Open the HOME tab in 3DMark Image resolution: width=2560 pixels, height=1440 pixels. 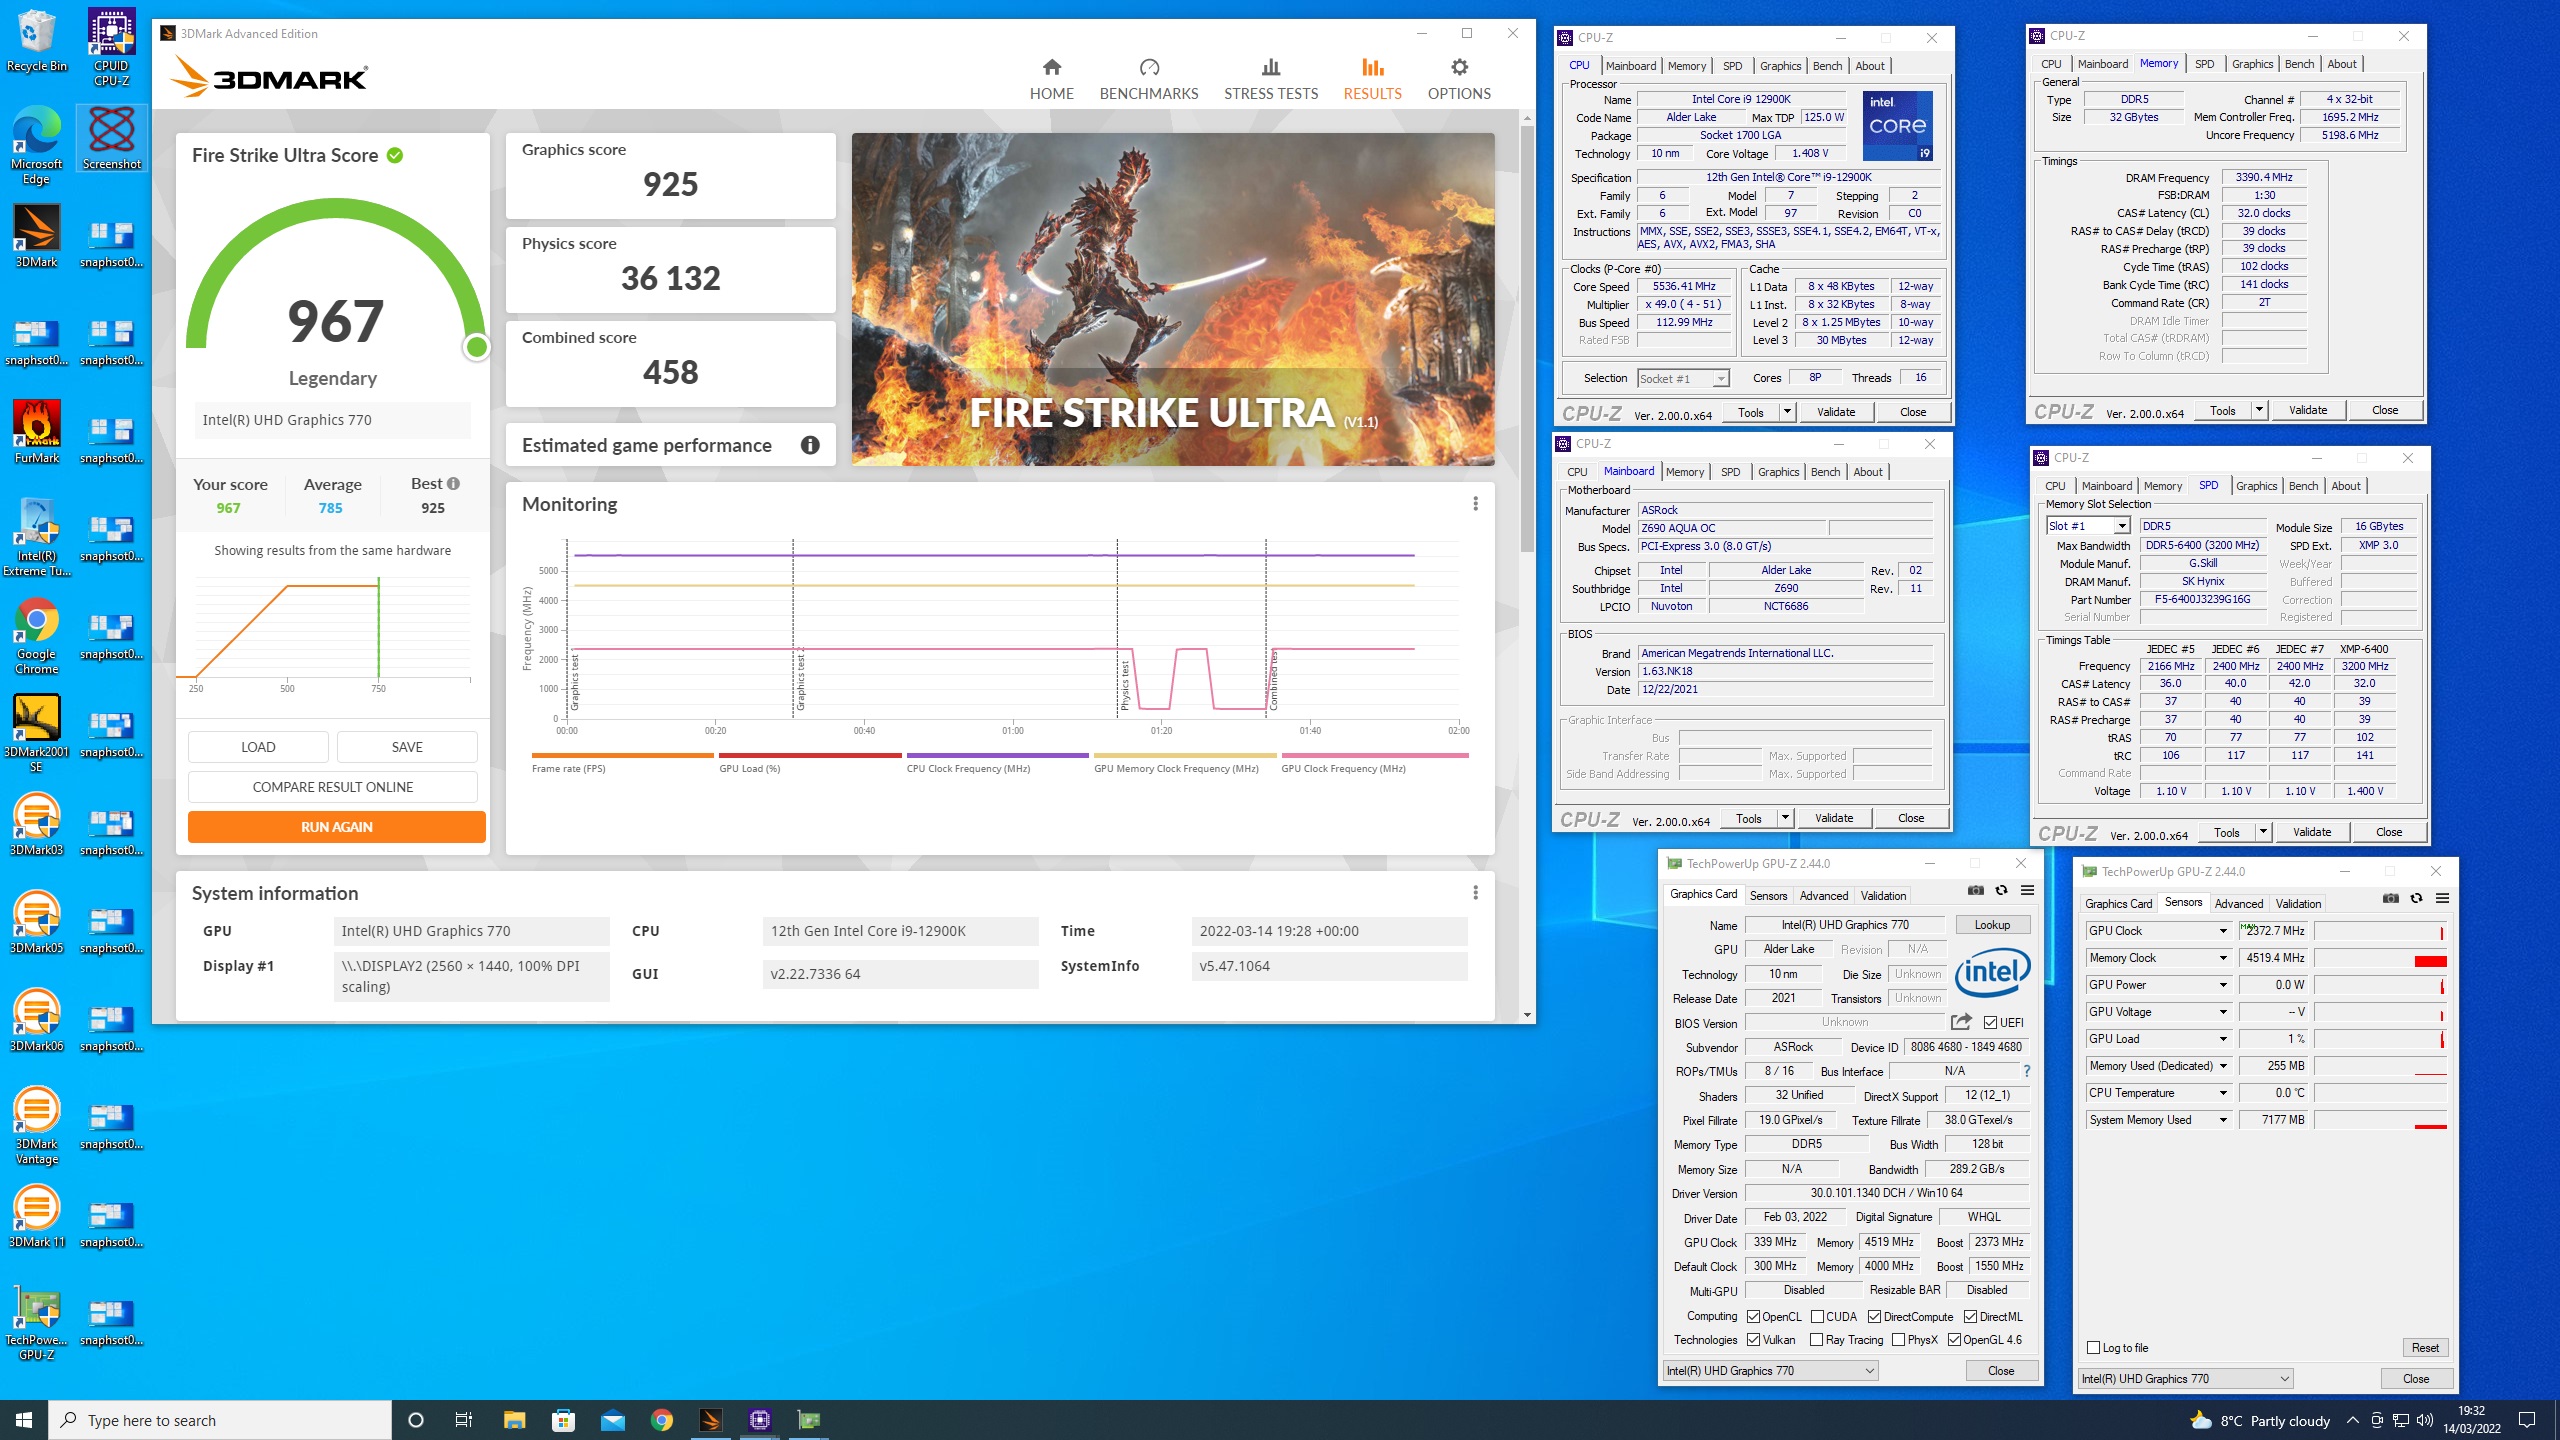pos(1051,79)
